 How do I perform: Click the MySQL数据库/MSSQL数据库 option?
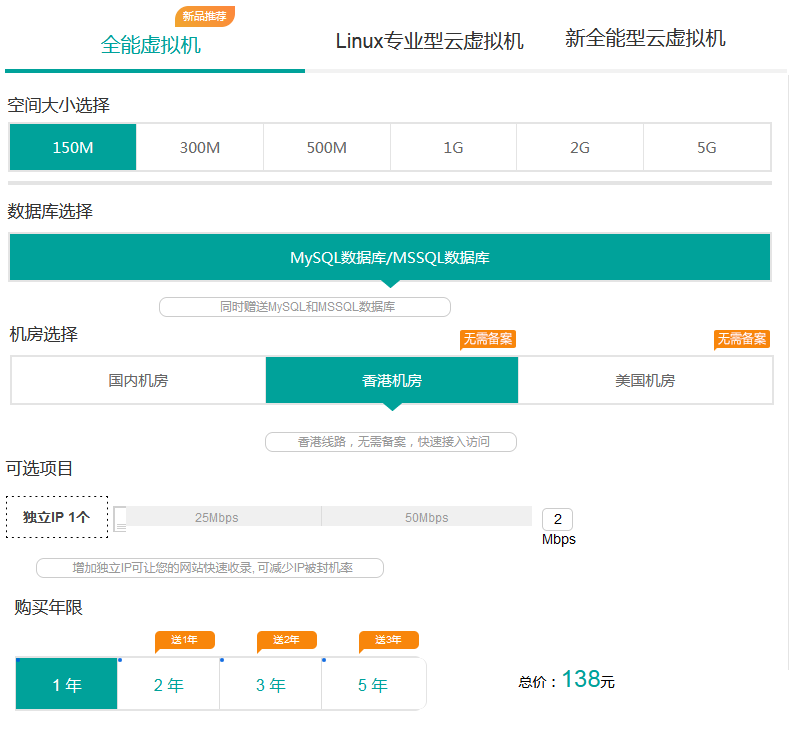coord(390,257)
